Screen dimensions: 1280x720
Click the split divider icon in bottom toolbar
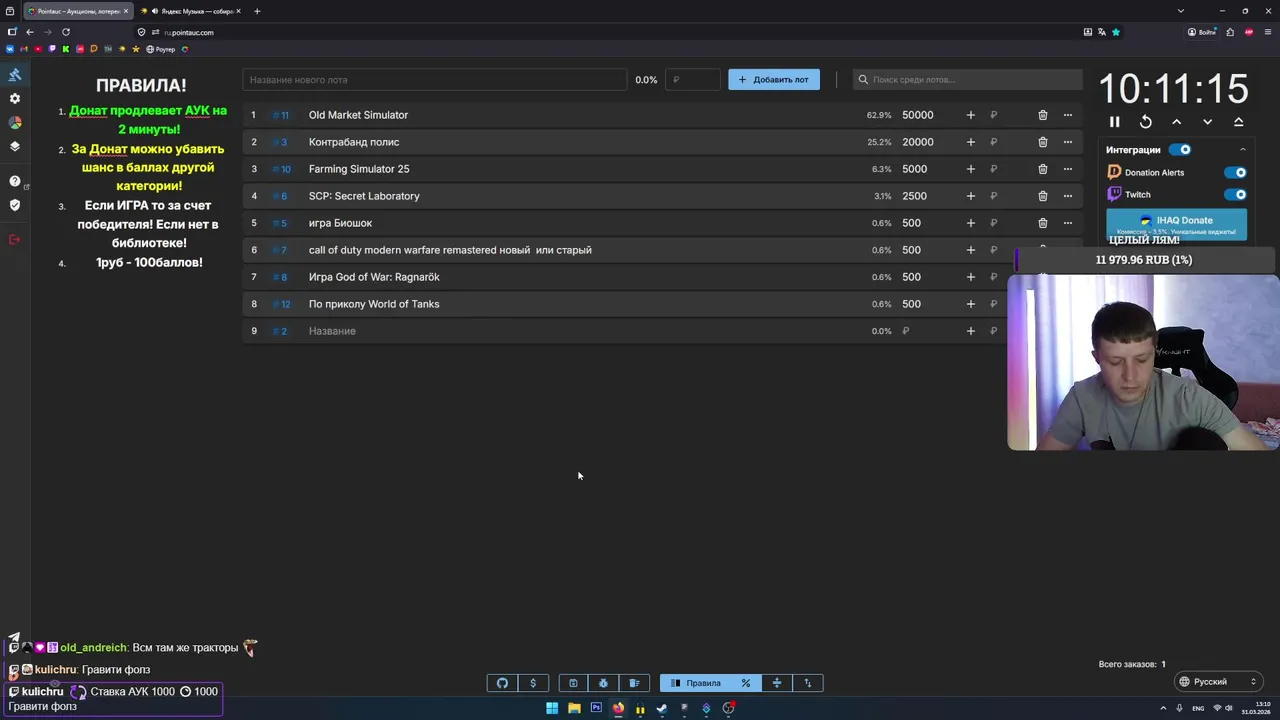(776, 683)
